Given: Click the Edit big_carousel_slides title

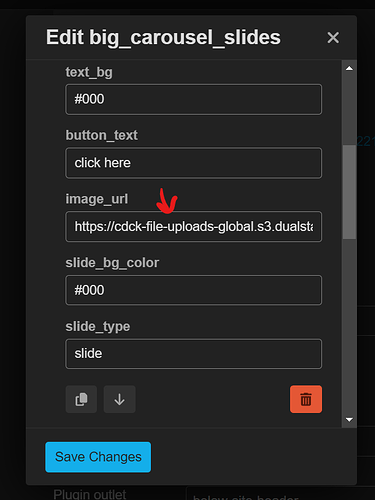Looking at the screenshot, I should pyautogui.click(x=163, y=37).
